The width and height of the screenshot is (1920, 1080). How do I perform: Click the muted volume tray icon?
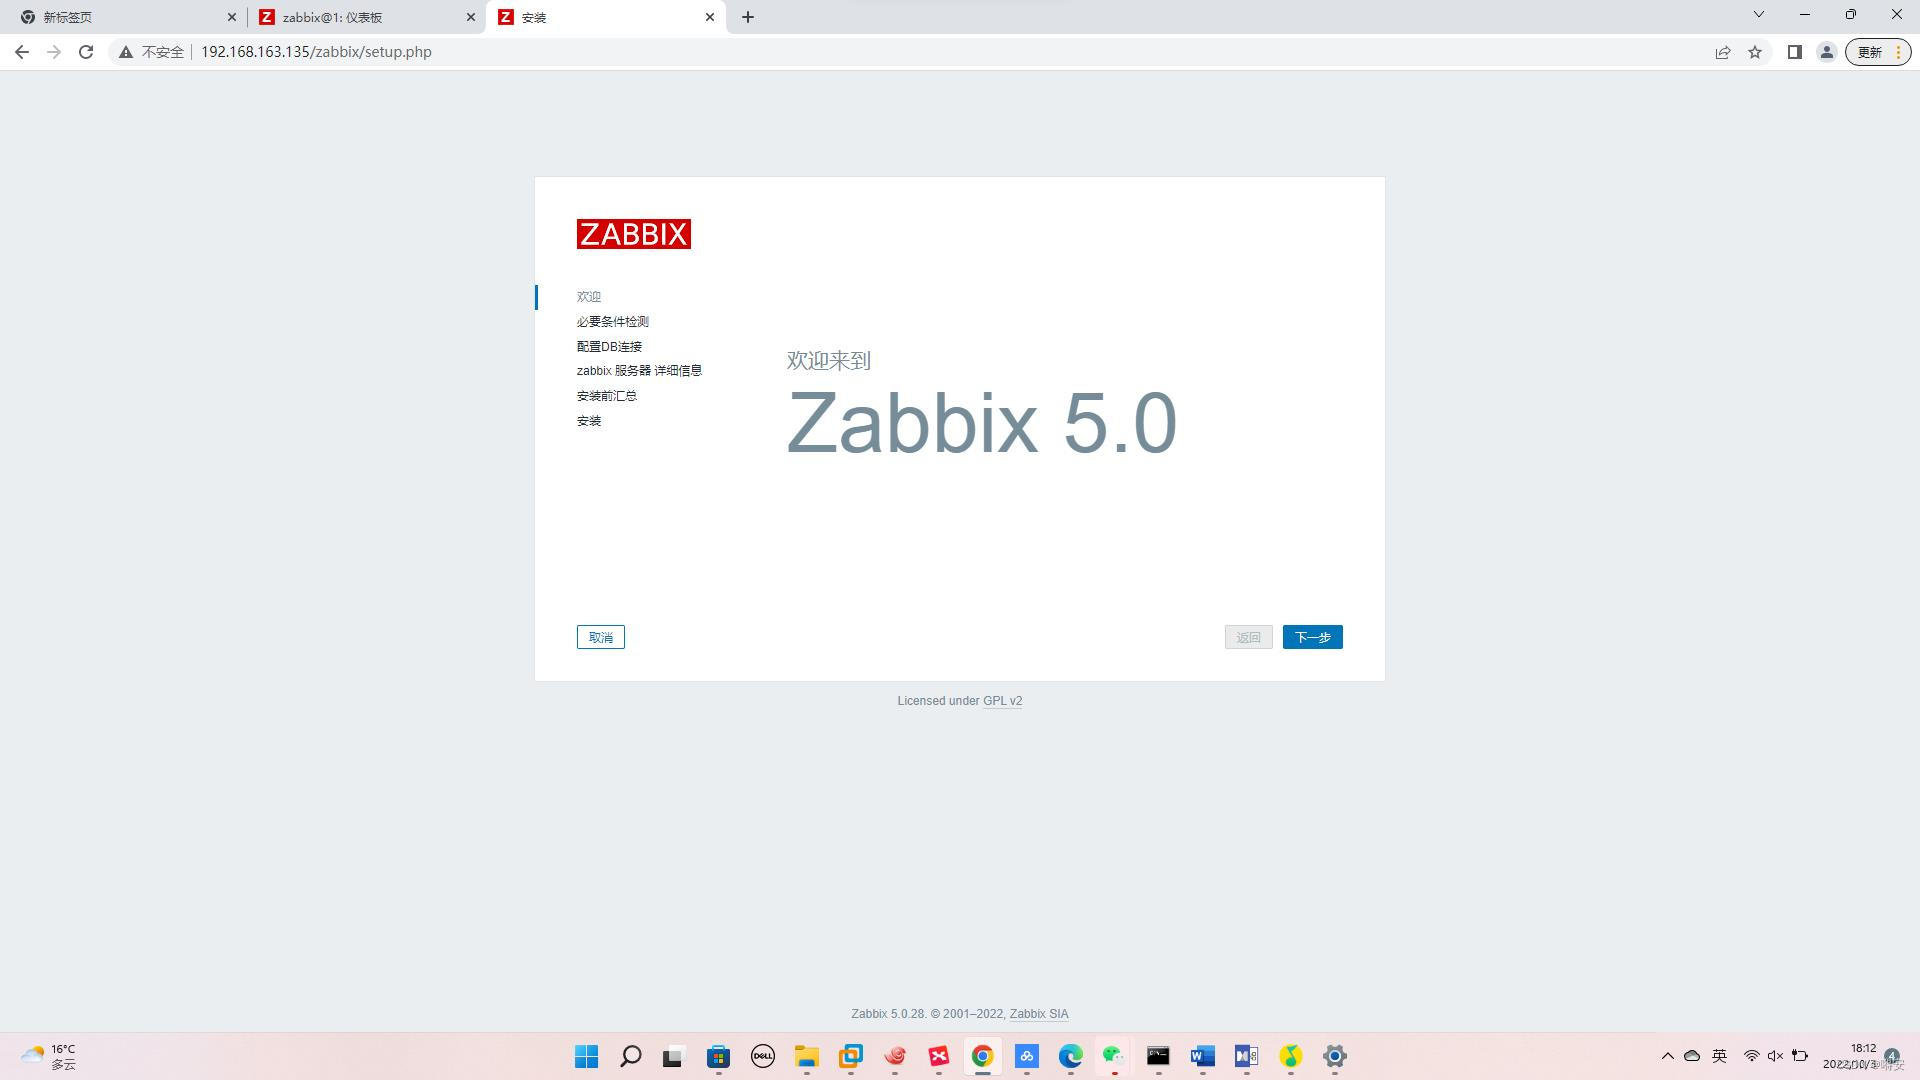pos(1775,1056)
